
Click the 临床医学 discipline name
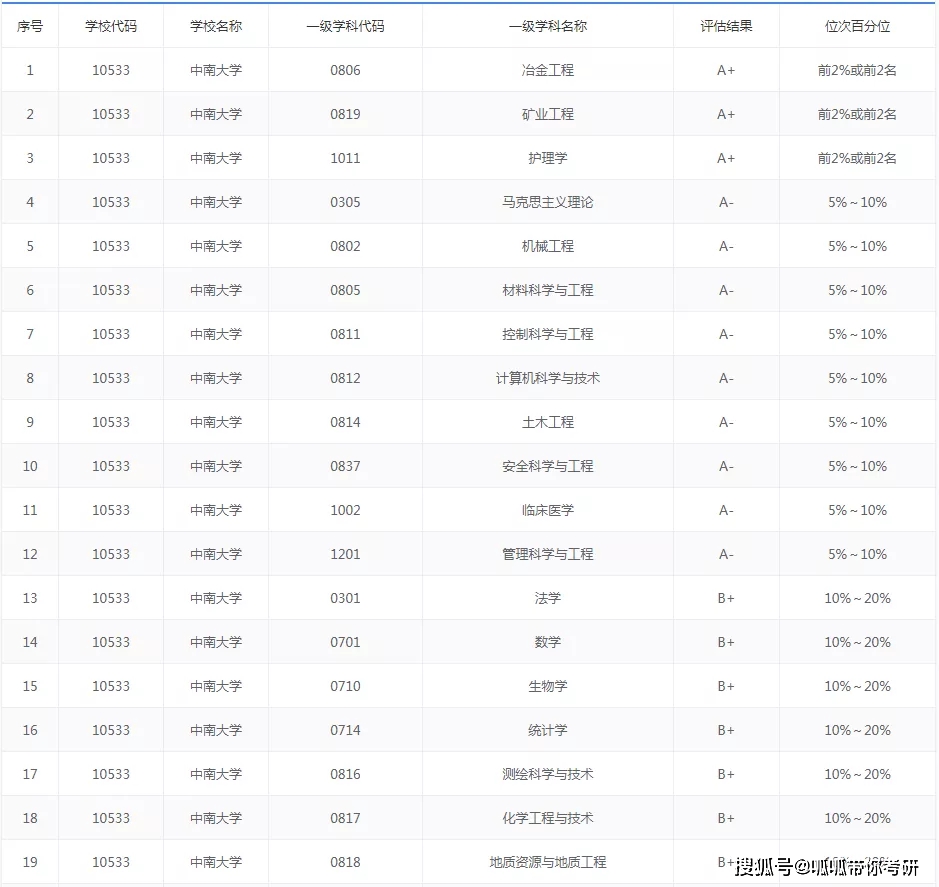click(547, 510)
